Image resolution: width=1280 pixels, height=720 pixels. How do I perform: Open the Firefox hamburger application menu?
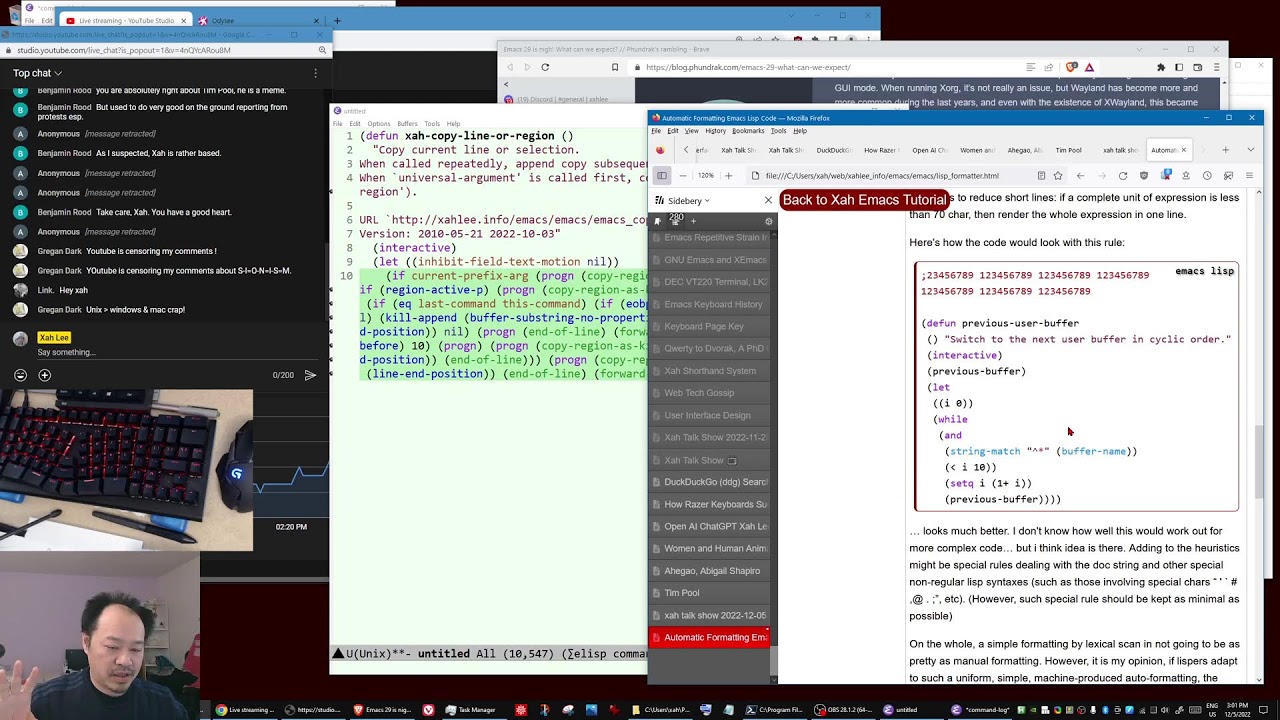(x=1249, y=176)
